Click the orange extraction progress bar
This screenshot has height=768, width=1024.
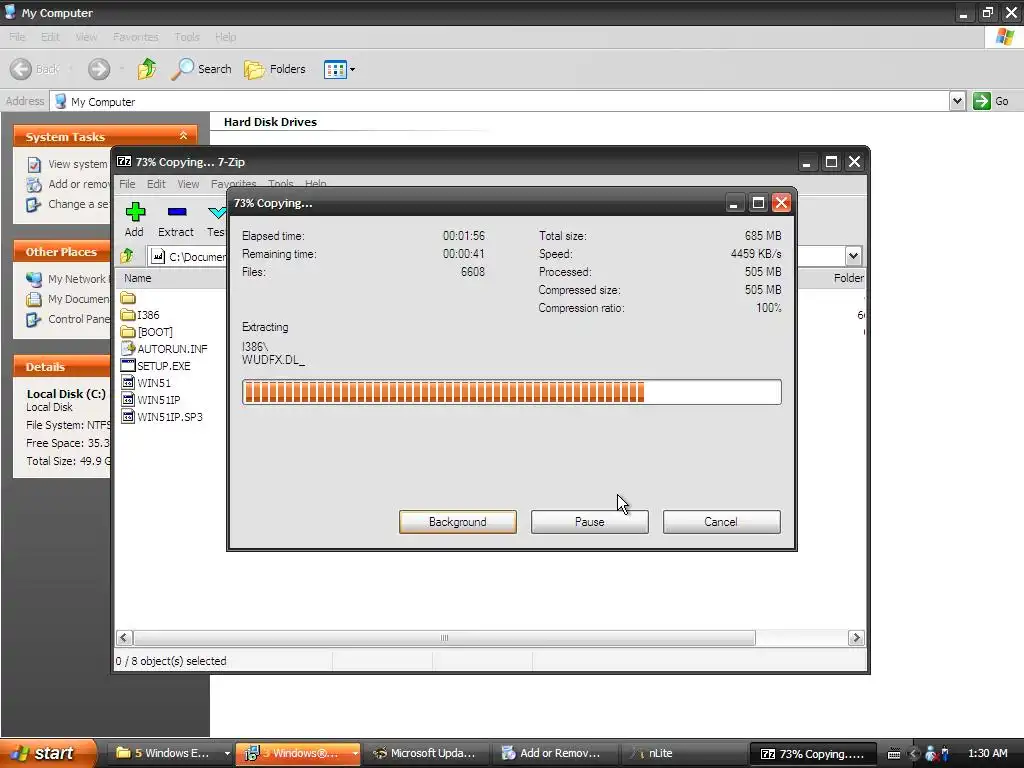511,392
